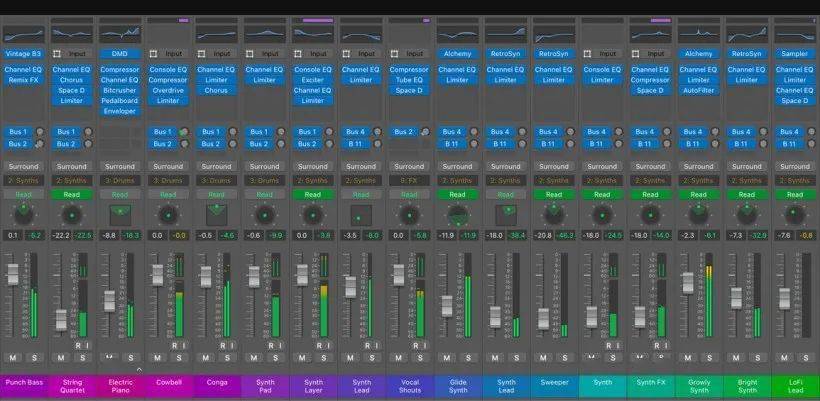Click the Bus 1 send knob on Cowbell
Image resolution: width=820 pixels, height=401 pixels.
click(184, 132)
